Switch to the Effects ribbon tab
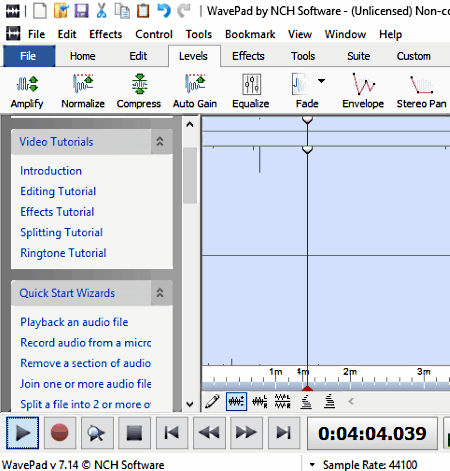Viewport: 450px width, 471px height. coord(248,56)
